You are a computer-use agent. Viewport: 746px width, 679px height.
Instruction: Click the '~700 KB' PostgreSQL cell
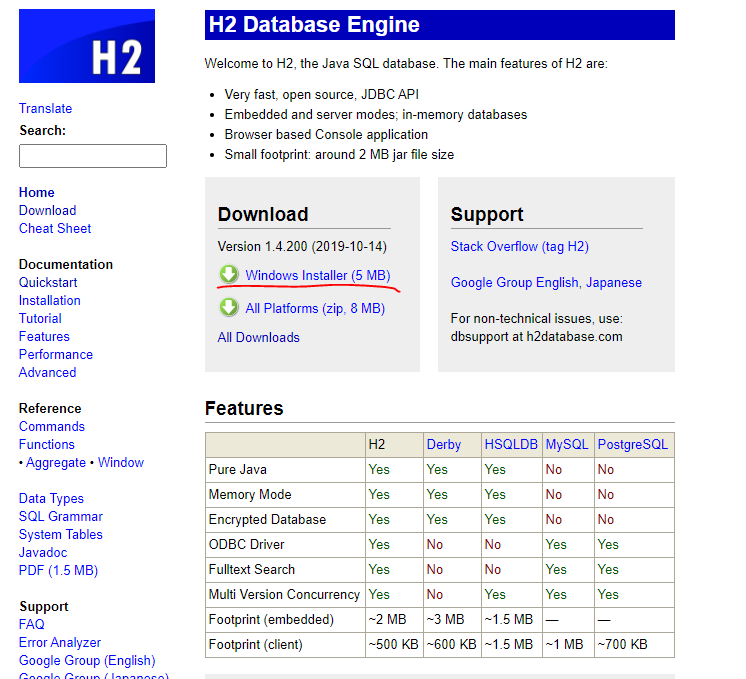pos(634,645)
